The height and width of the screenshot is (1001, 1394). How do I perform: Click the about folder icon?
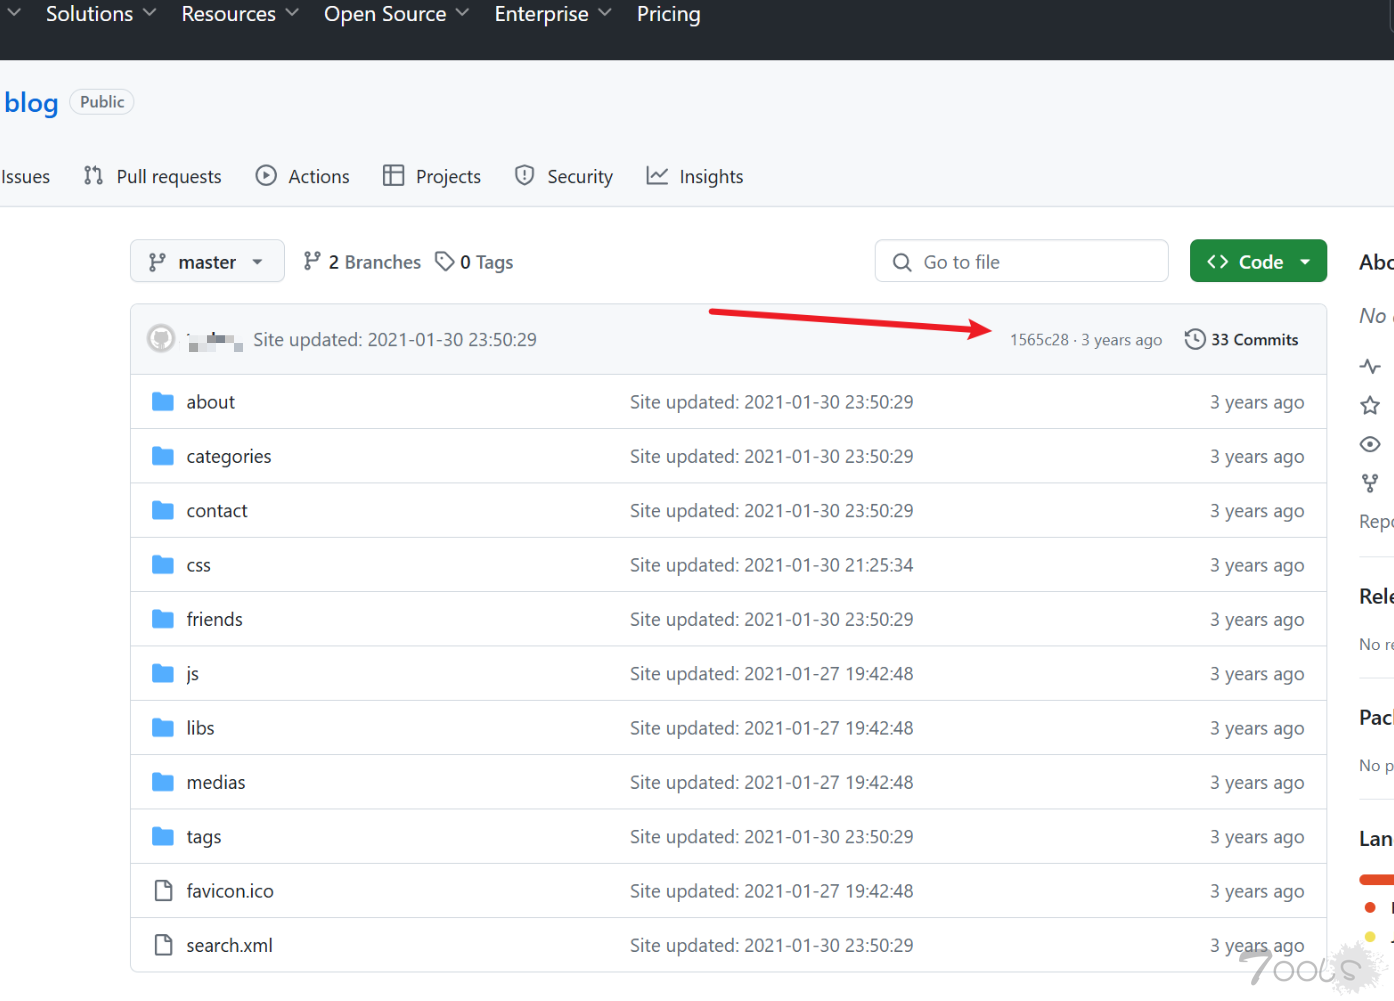coord(163,402)
